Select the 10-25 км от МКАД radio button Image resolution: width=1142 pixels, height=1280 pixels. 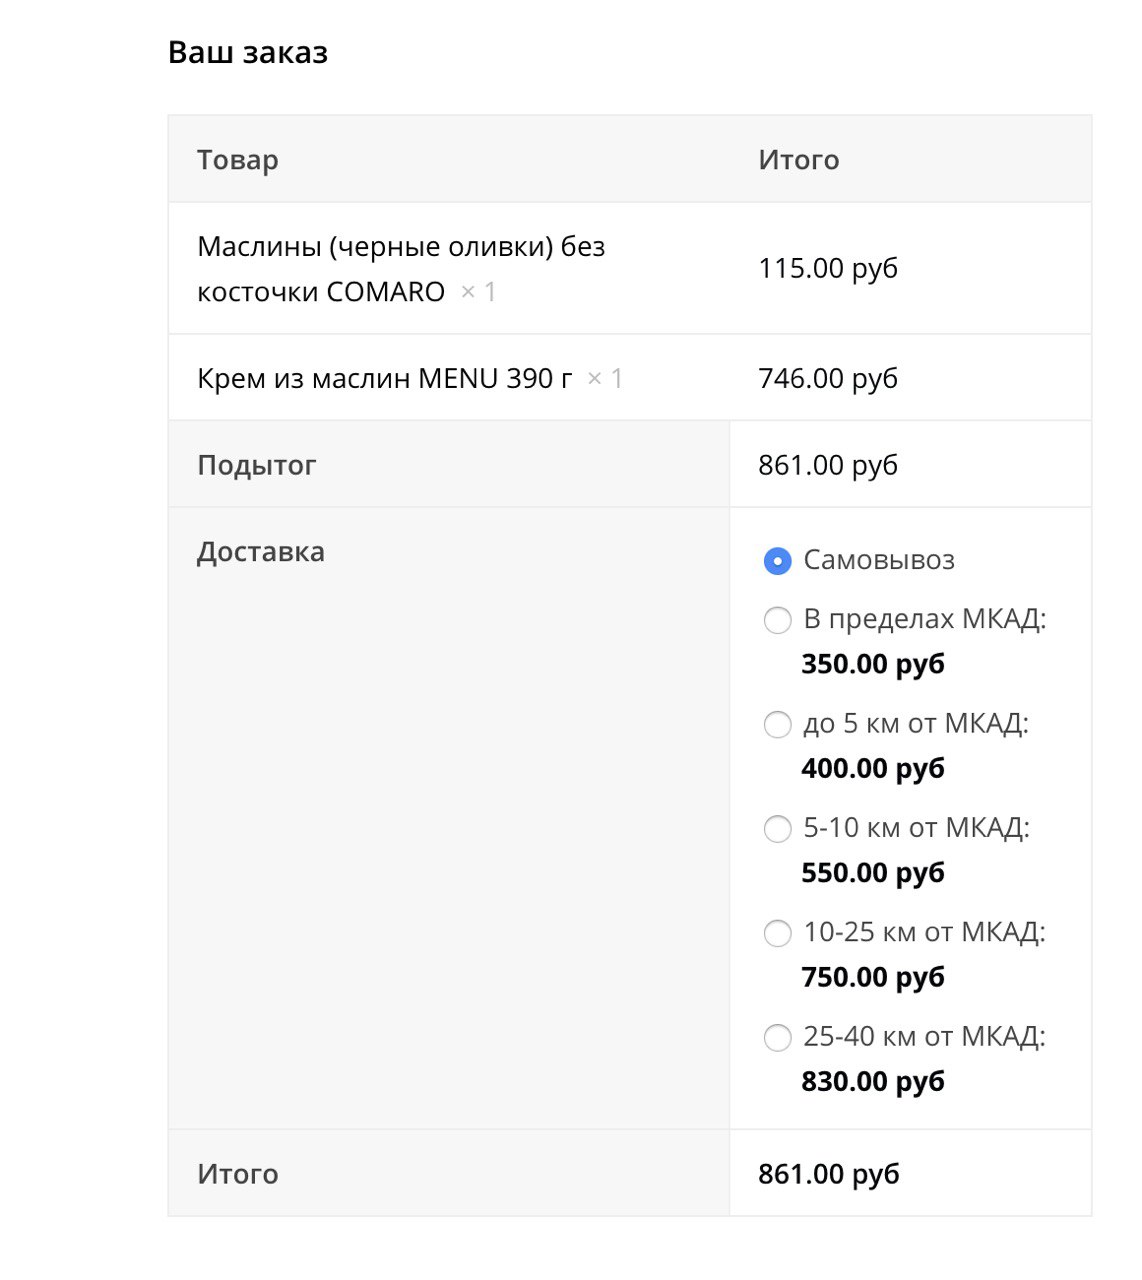(777, 933)
